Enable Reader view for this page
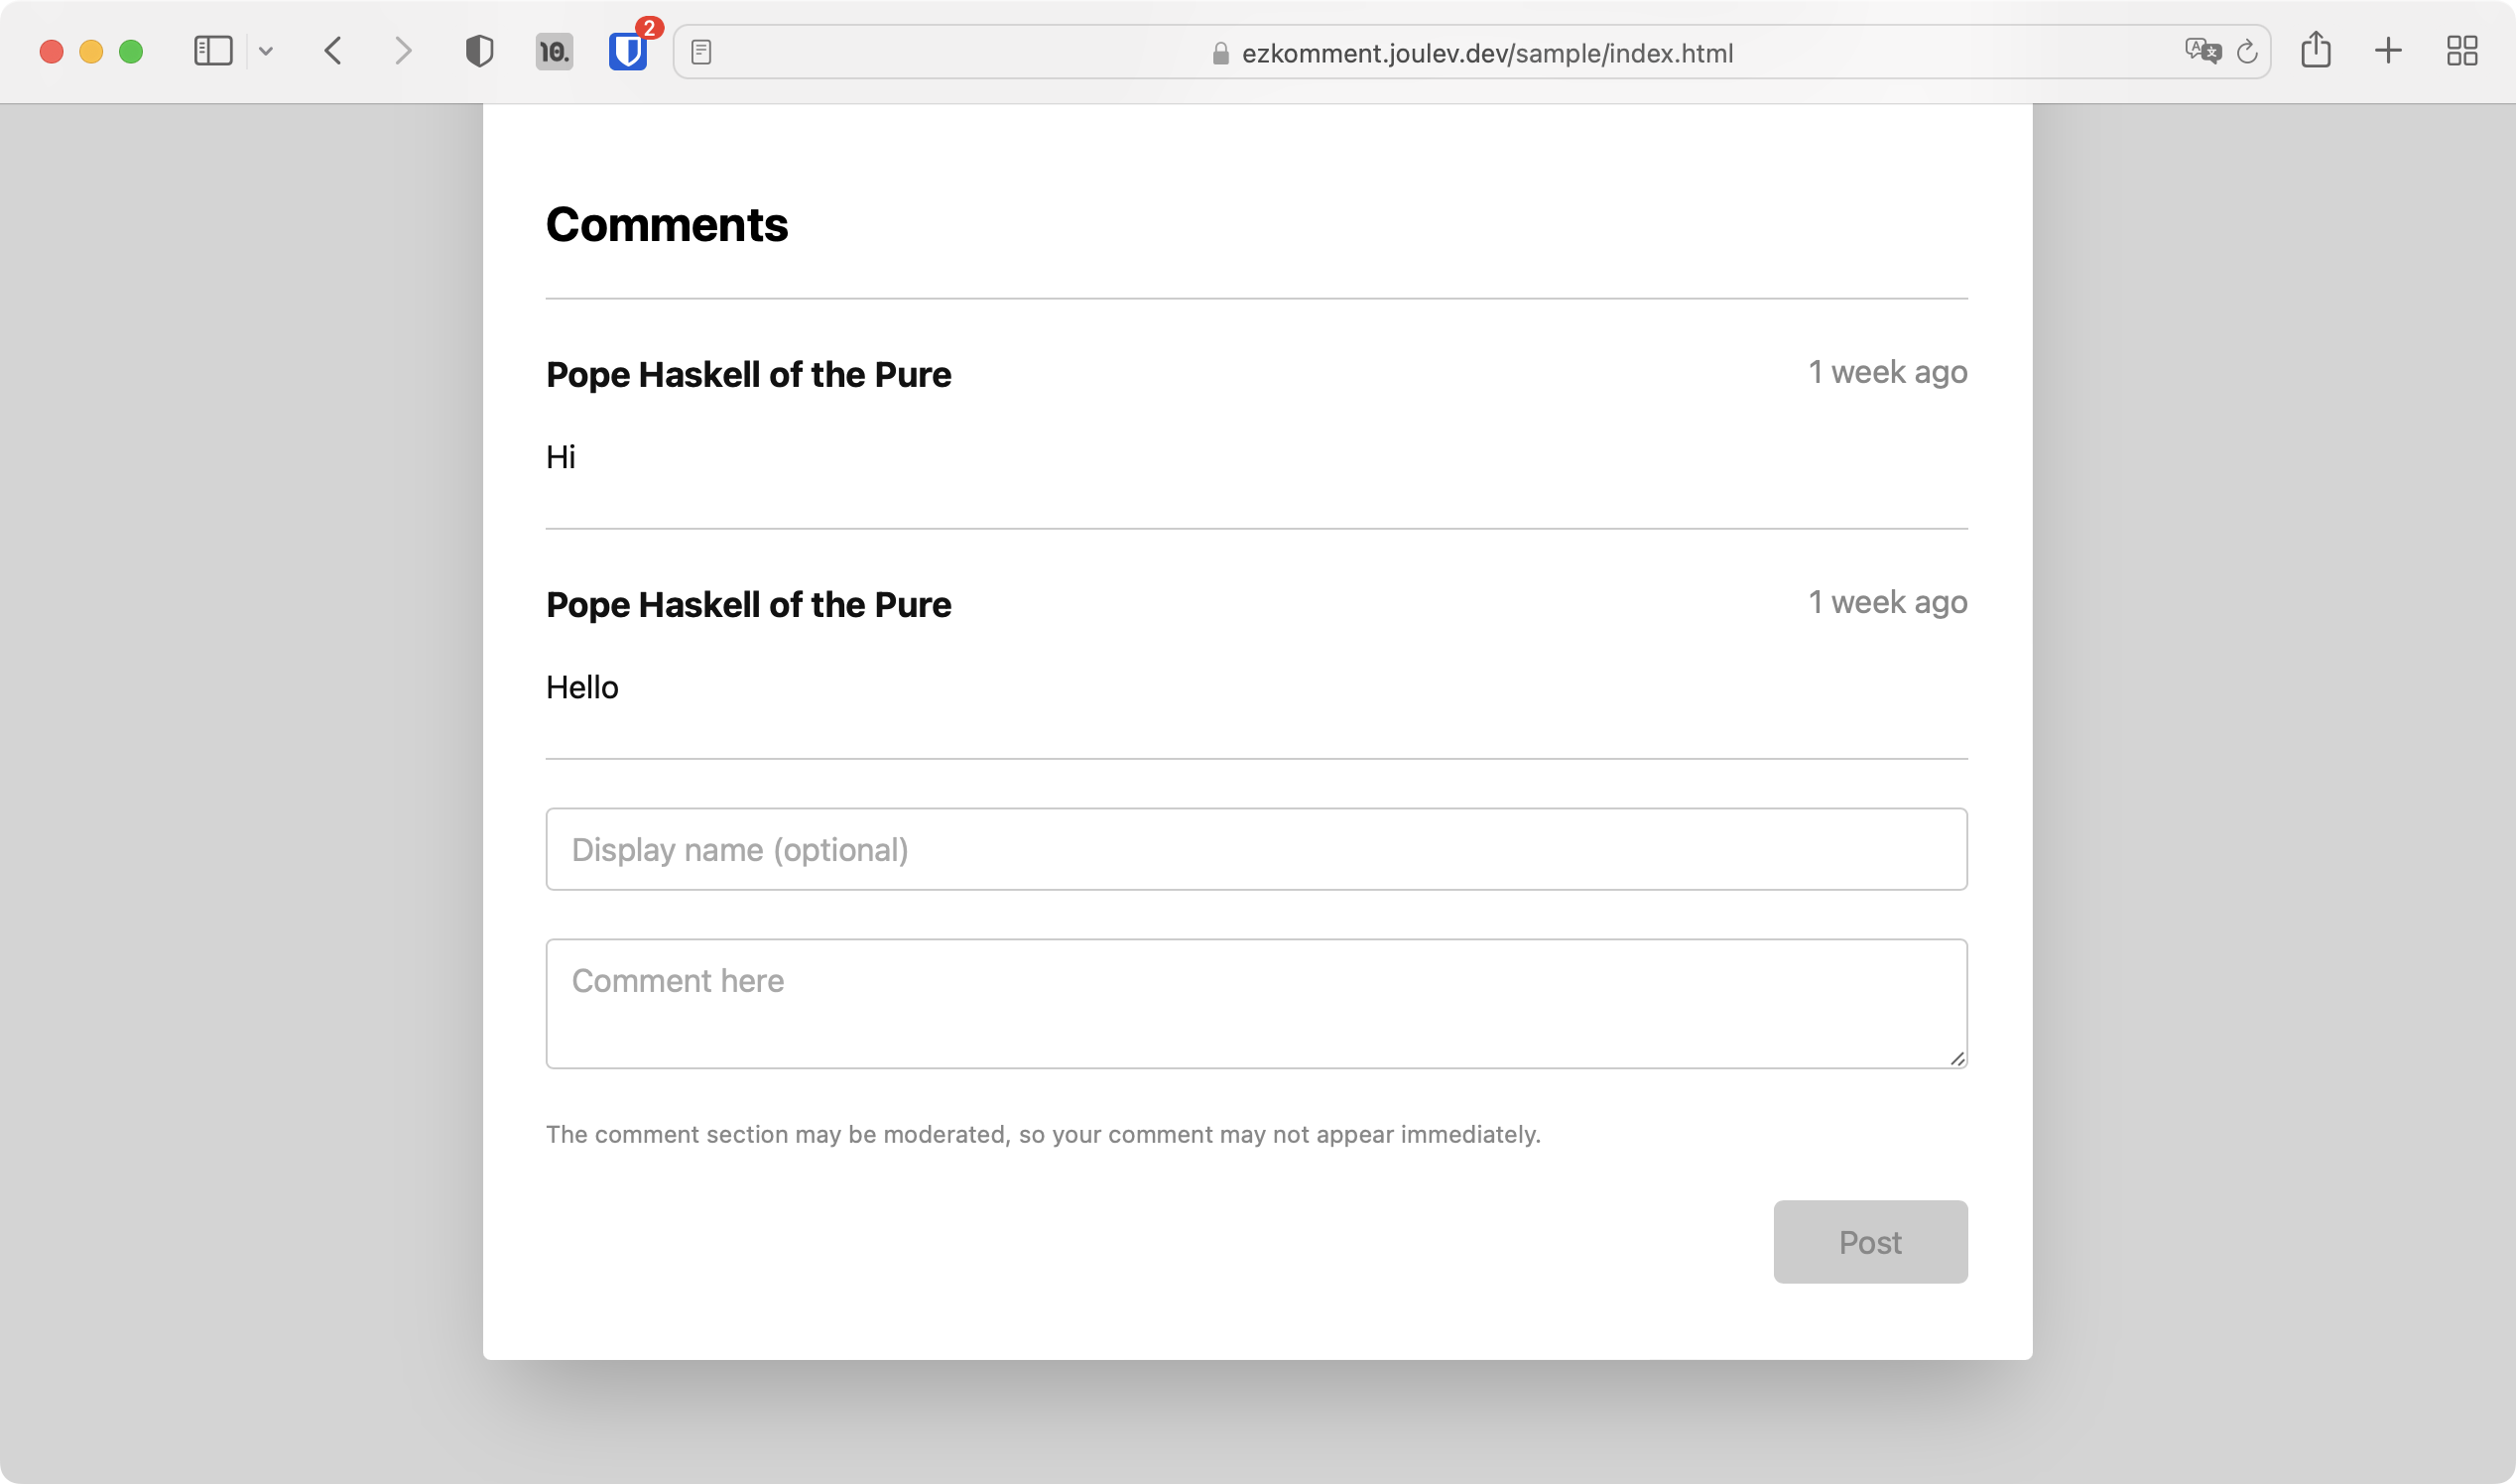 point(701,53)
